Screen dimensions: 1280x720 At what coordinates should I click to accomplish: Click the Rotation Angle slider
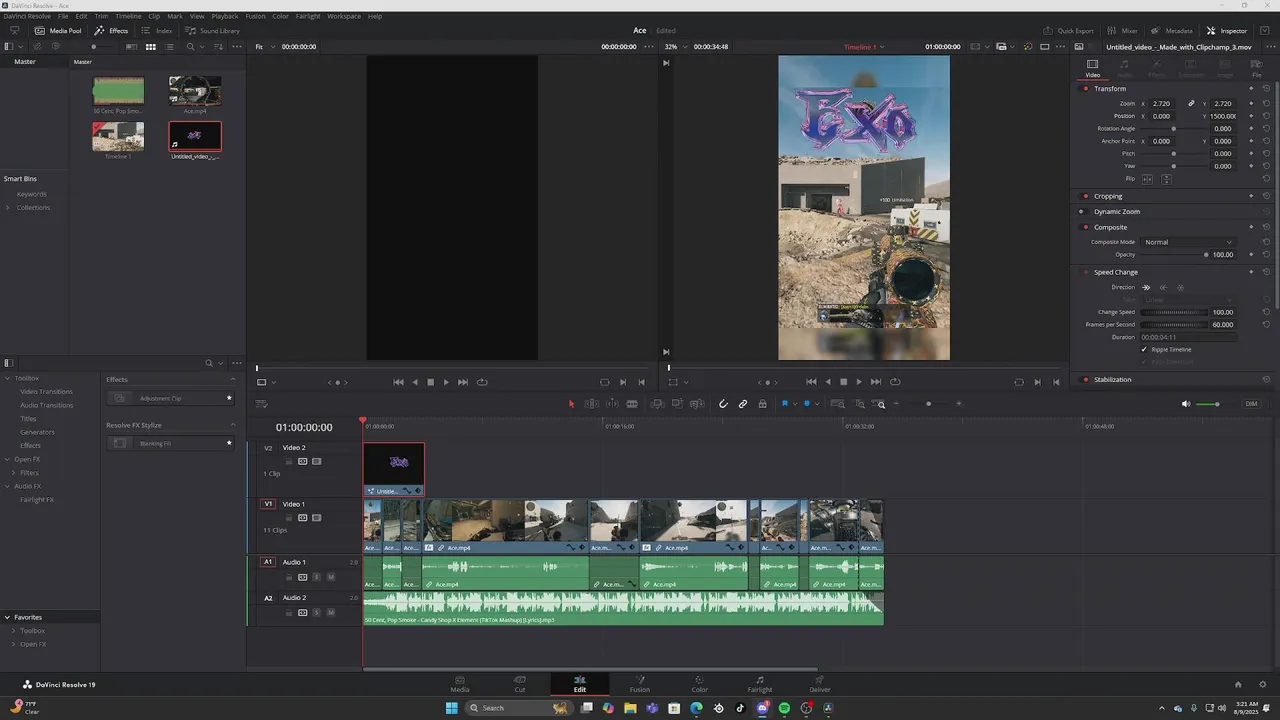(1174, 129)
